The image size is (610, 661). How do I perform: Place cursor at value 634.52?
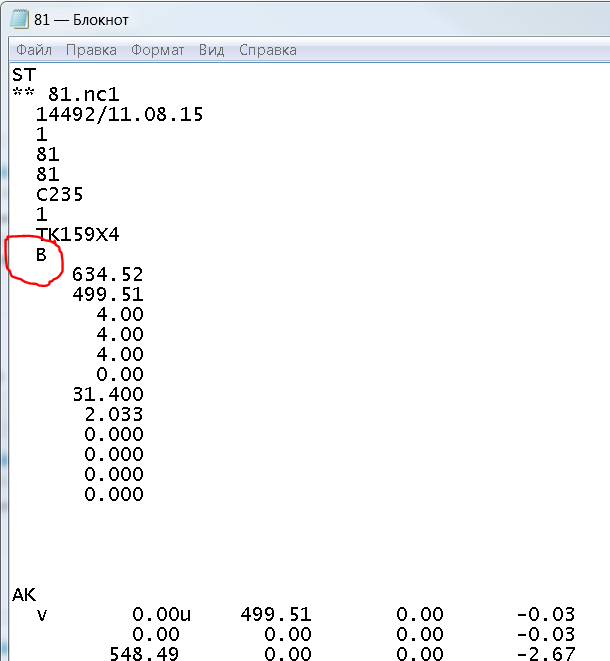[x=107, y=274]
